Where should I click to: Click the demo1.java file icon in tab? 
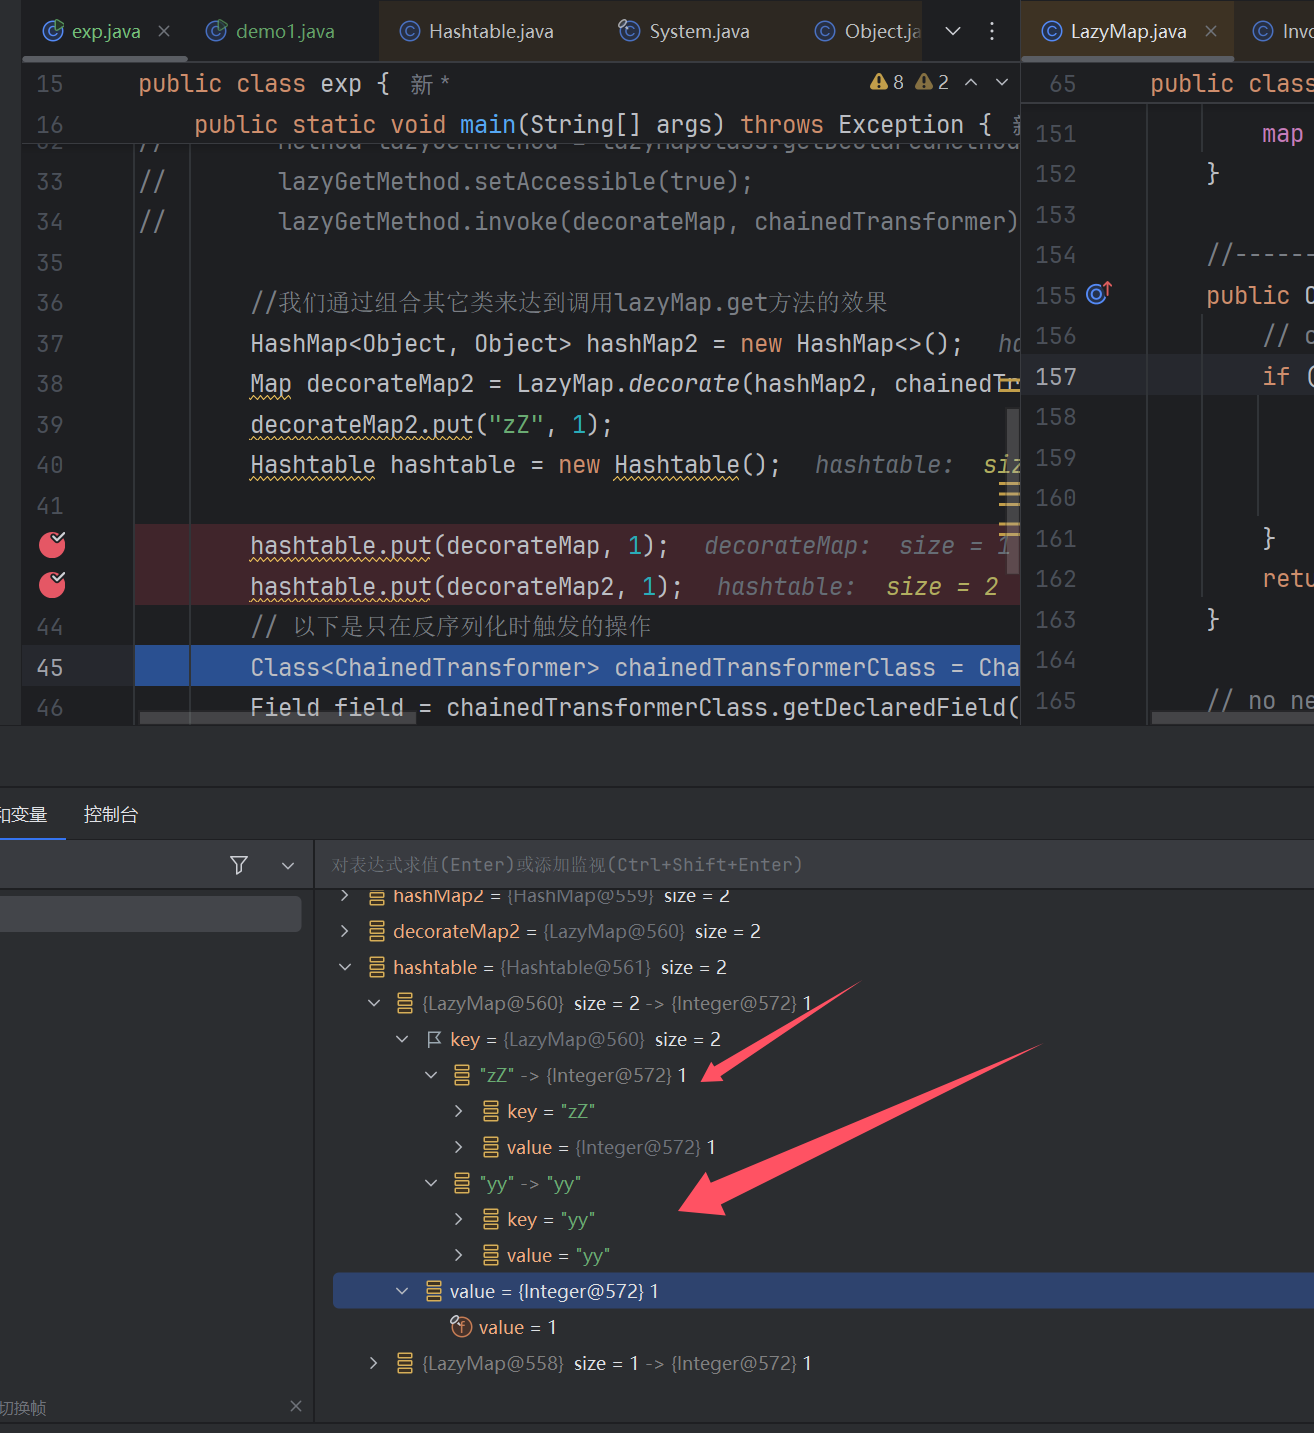point(217,31)
